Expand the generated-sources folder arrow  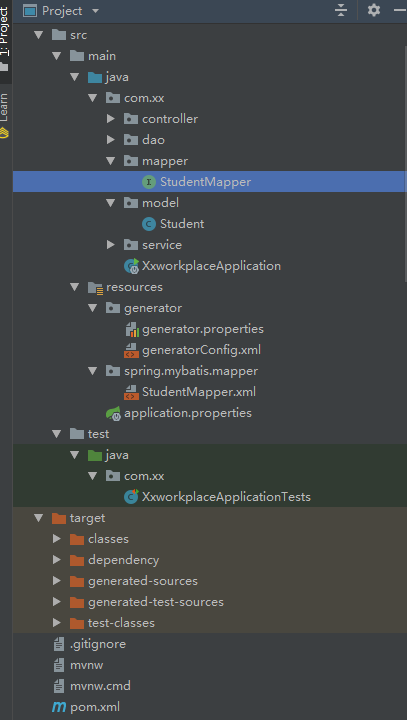pos(57,581)
